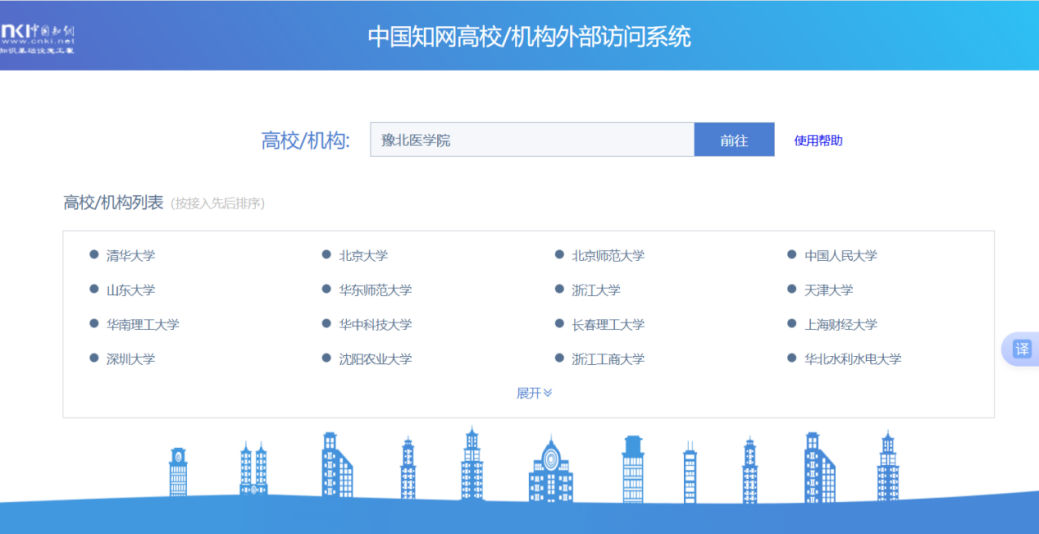Viewport: 1039px width, 534px height.
Task: Select 北京大学 from the list
Action: click(x=363, y=256)
